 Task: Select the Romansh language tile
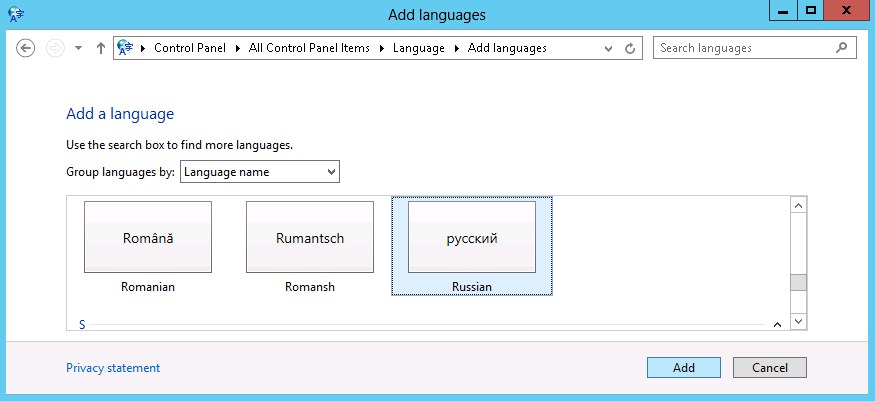pos(310,246)
